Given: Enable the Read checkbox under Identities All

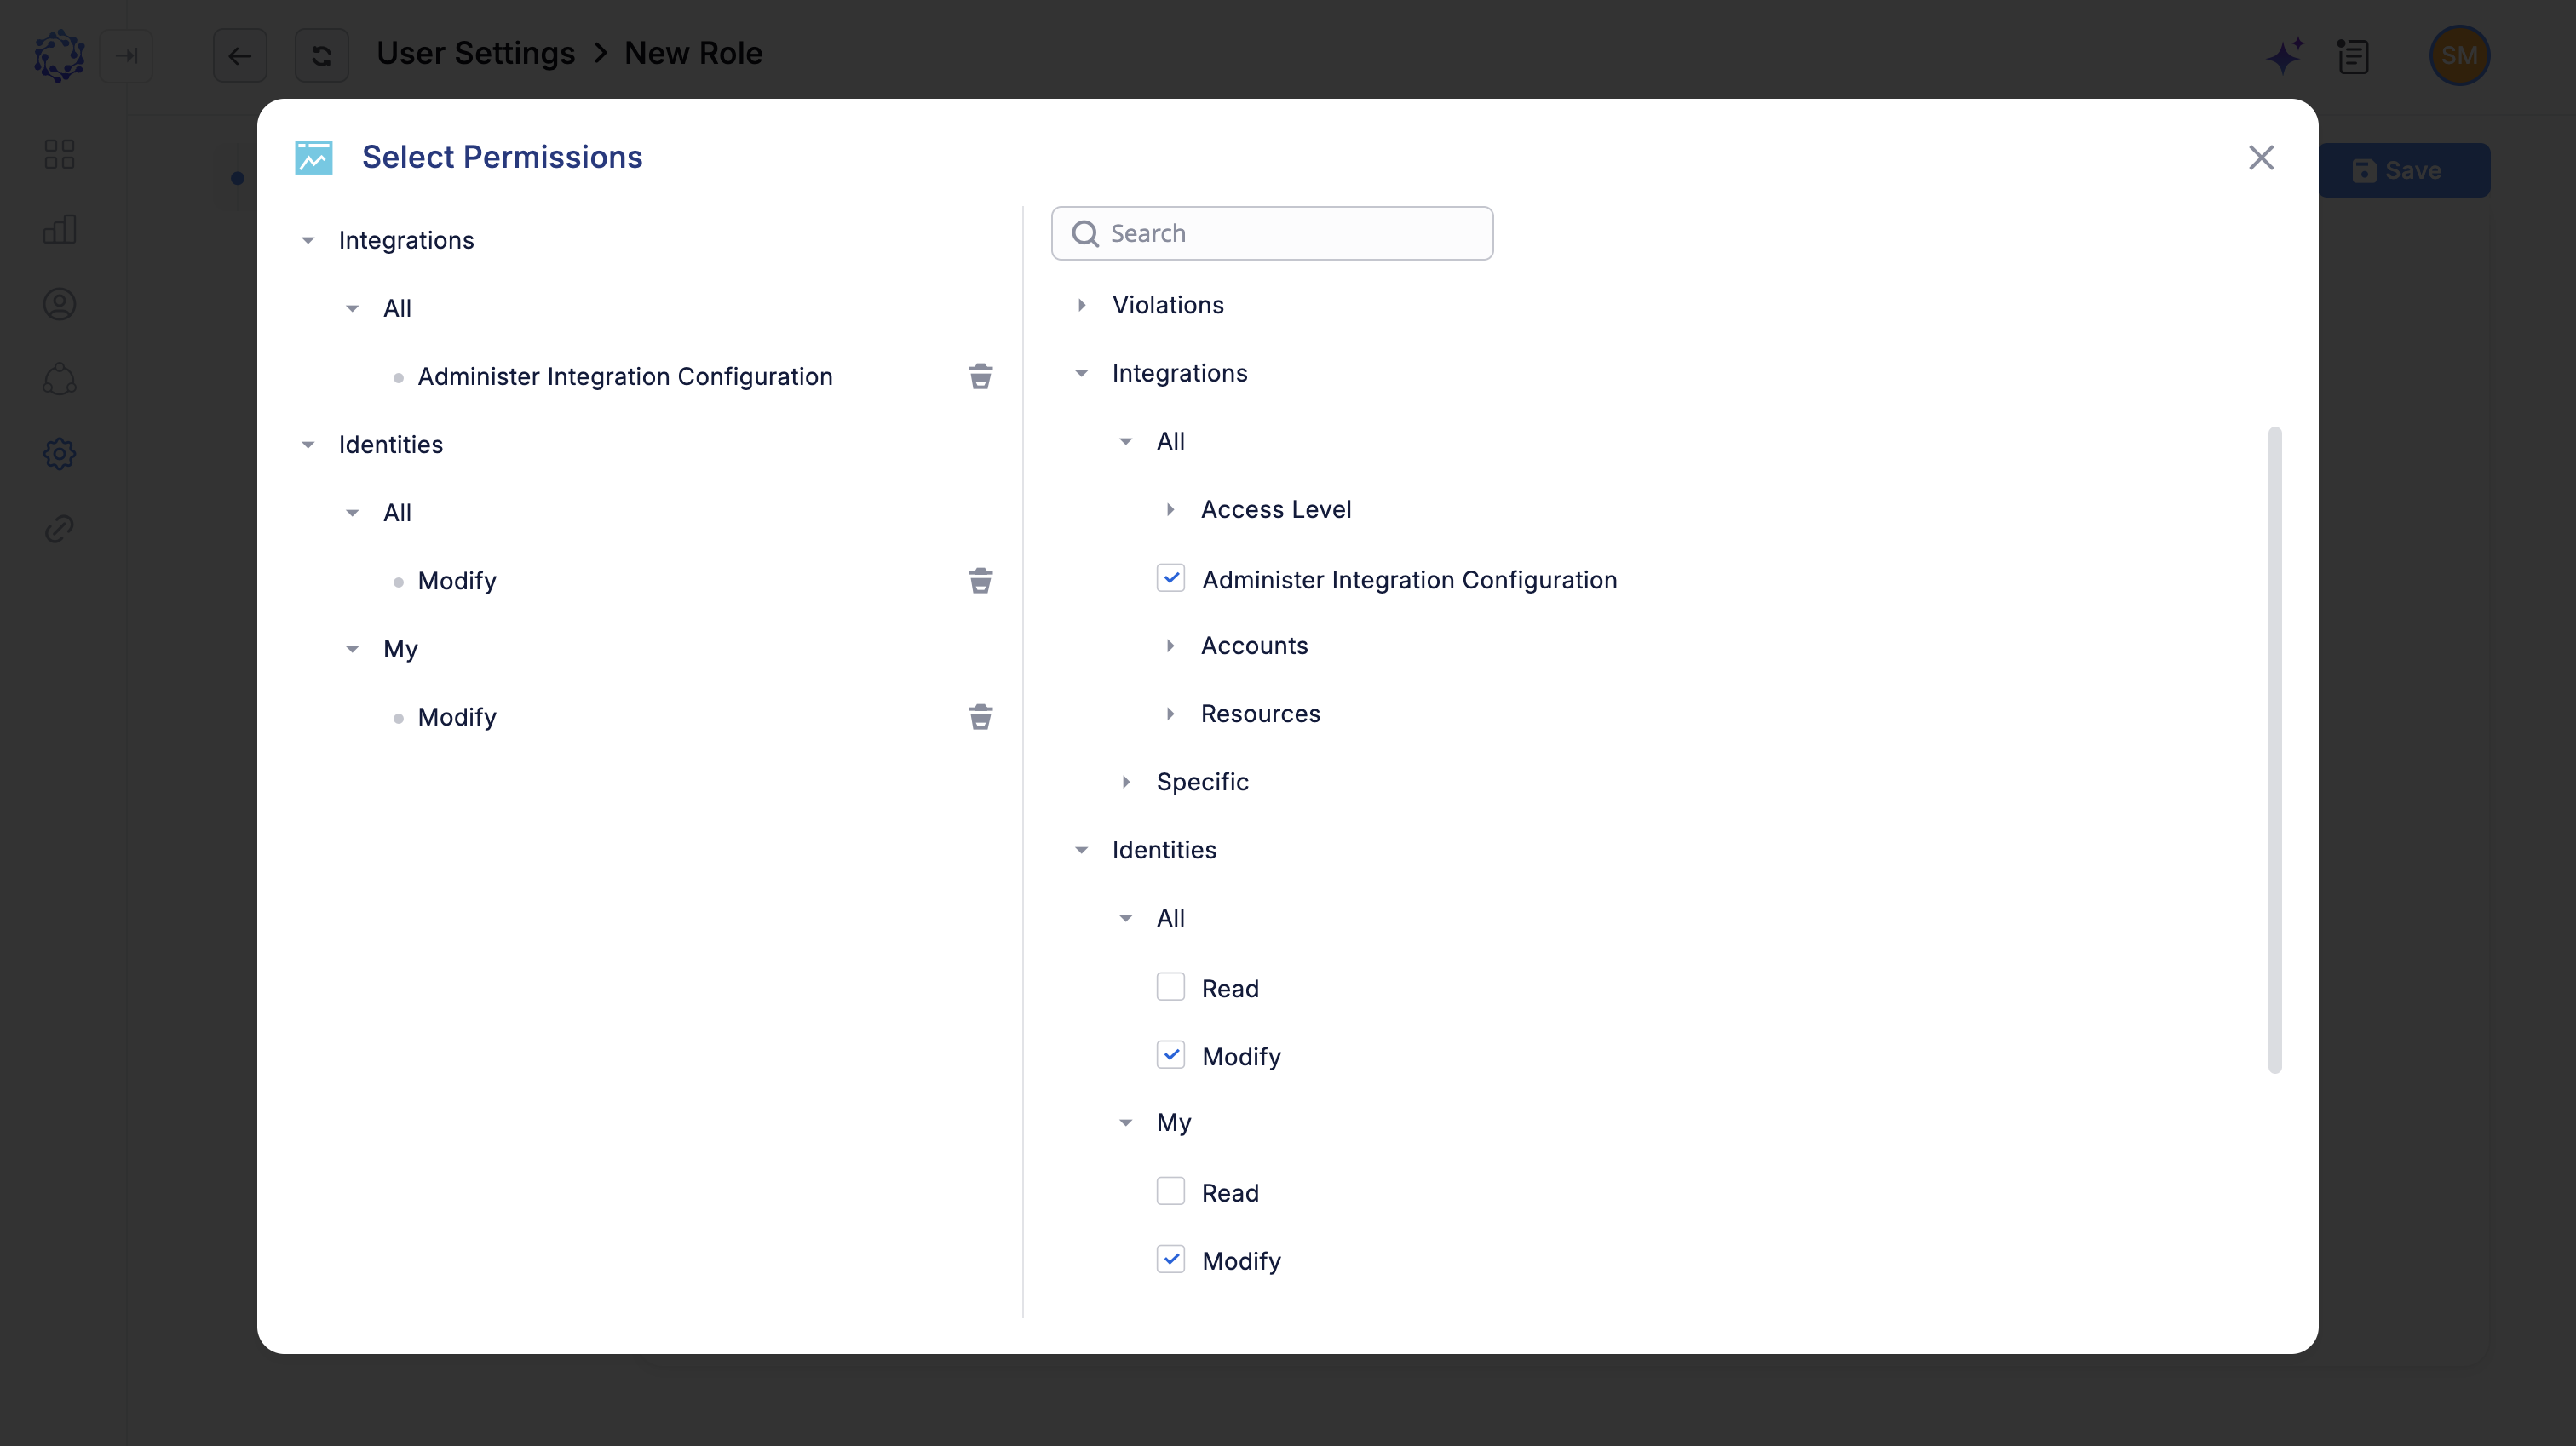Looking at the screenshot, I should 1170,987.
